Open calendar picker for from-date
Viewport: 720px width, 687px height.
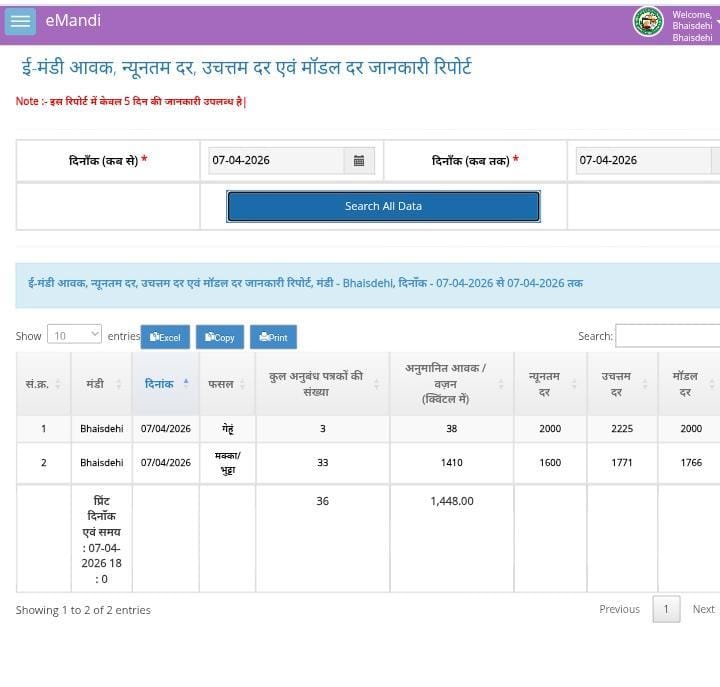pyautogui.click(x=359, y=160)
